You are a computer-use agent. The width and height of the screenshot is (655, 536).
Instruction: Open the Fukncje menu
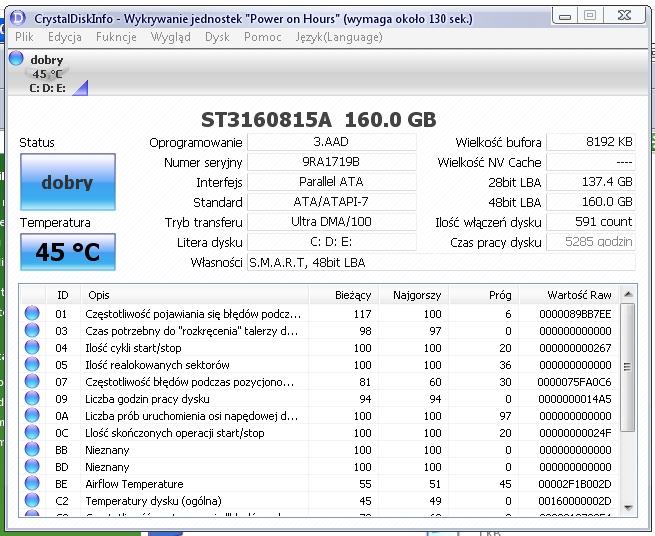point(116,37)
